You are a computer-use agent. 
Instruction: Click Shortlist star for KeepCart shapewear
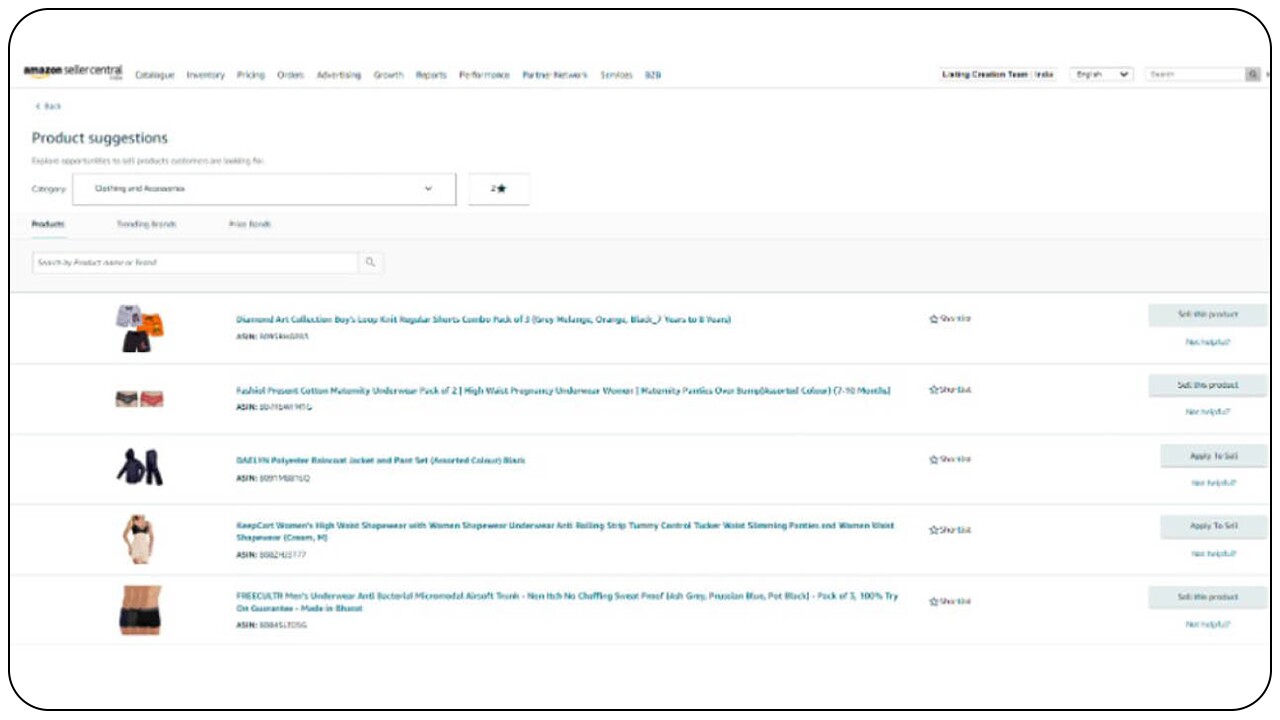coord(950,530)
